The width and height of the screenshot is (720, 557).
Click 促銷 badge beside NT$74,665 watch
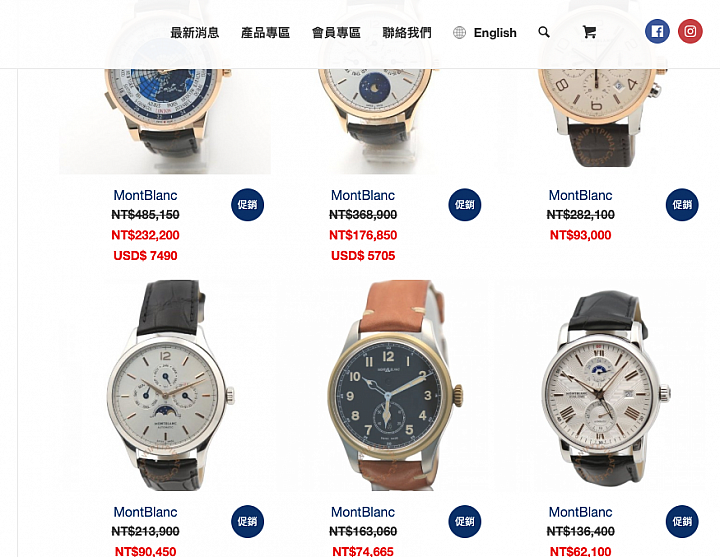click(x=465, y=522)
